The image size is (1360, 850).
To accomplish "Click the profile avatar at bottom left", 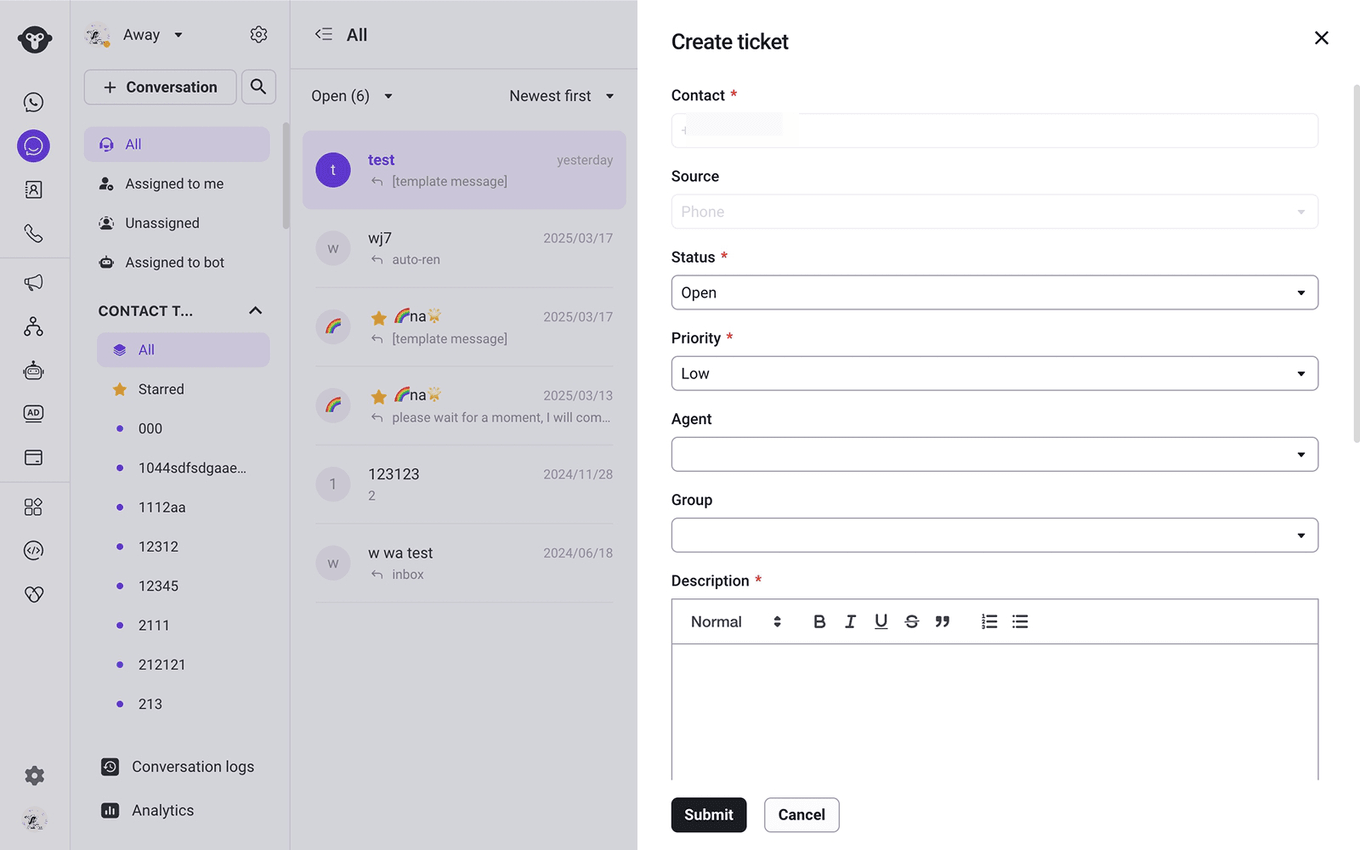I will (34, 820).
